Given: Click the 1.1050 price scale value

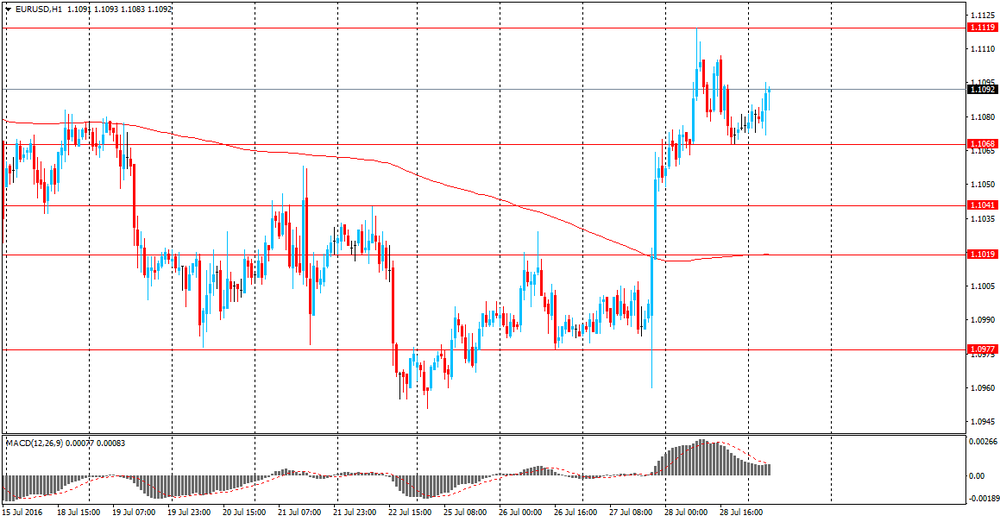Looking at the screenshot, I should 983,185.
